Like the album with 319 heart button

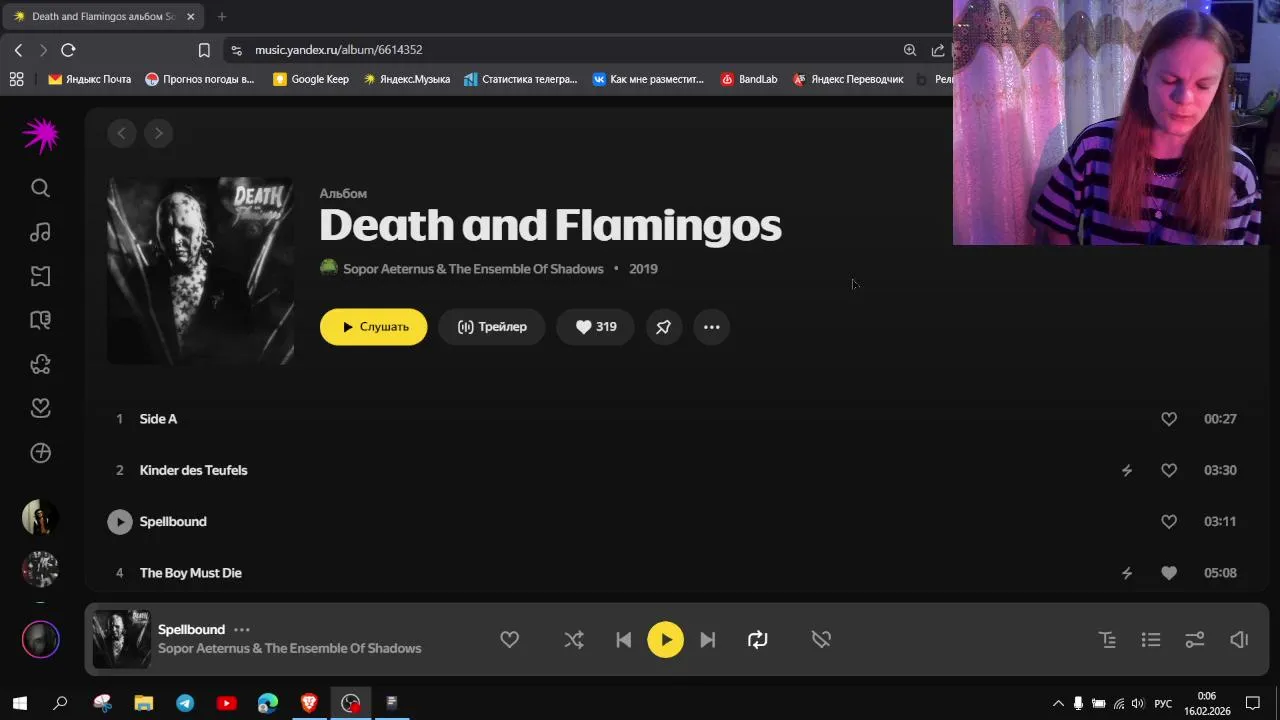[x=595, y=327]
